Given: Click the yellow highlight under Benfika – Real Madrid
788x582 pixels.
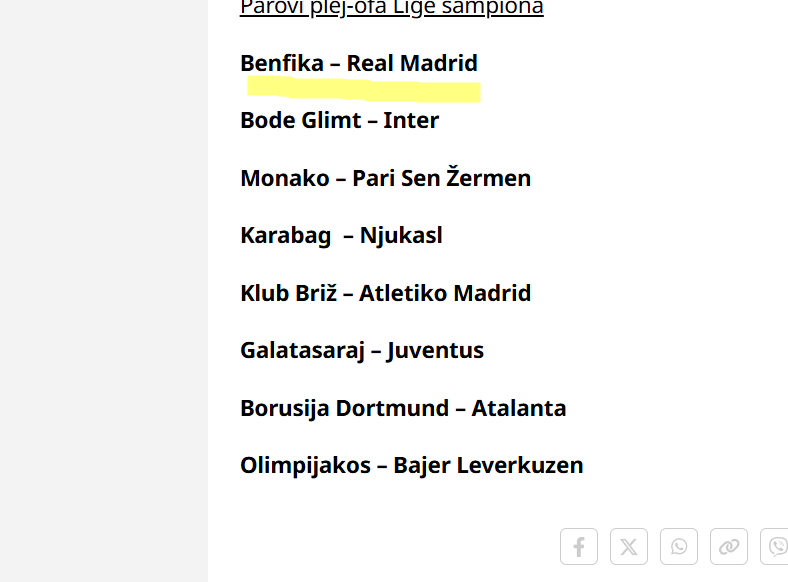Looking at the screenshot, I should coord(364,91).
